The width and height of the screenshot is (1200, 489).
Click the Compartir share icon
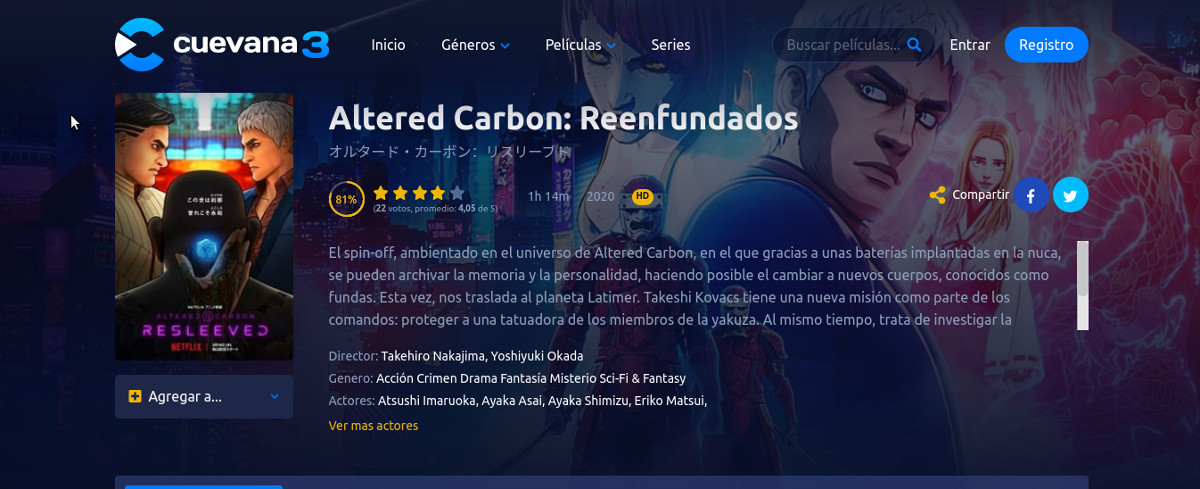pyautogui.click(x=937, y=195)
